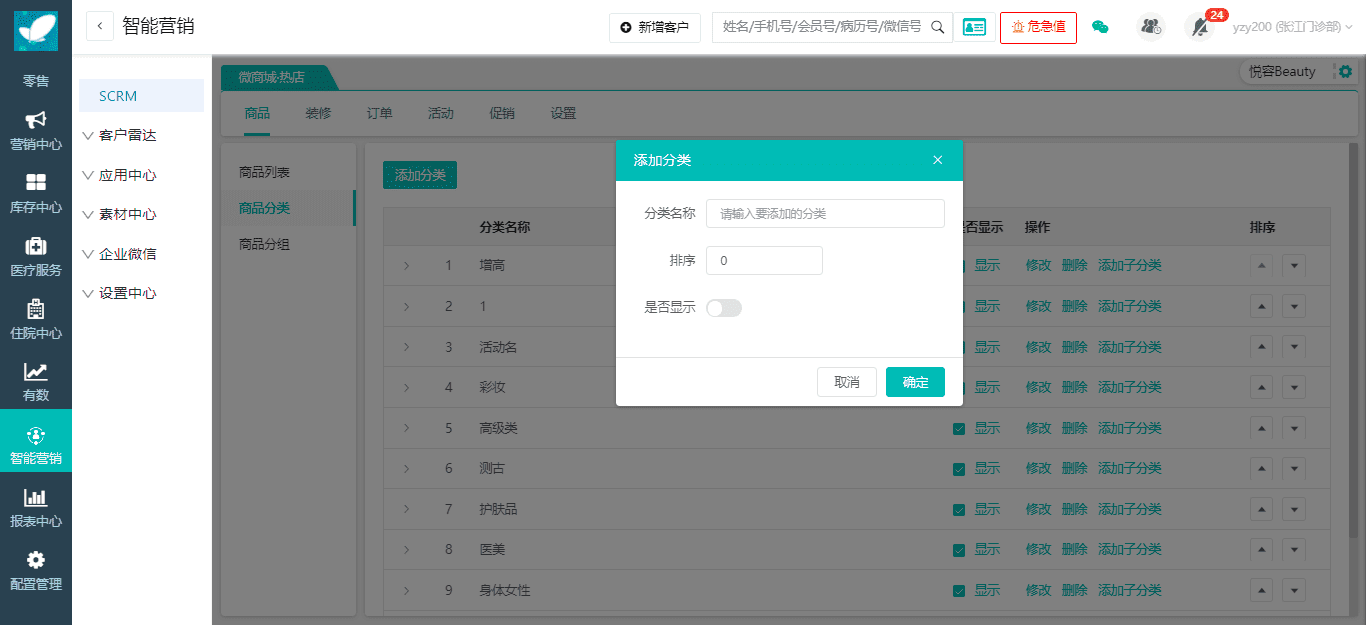Click the ID card icon beside search
This screenshot has width=1366, height=625.
tap(974, 28)
